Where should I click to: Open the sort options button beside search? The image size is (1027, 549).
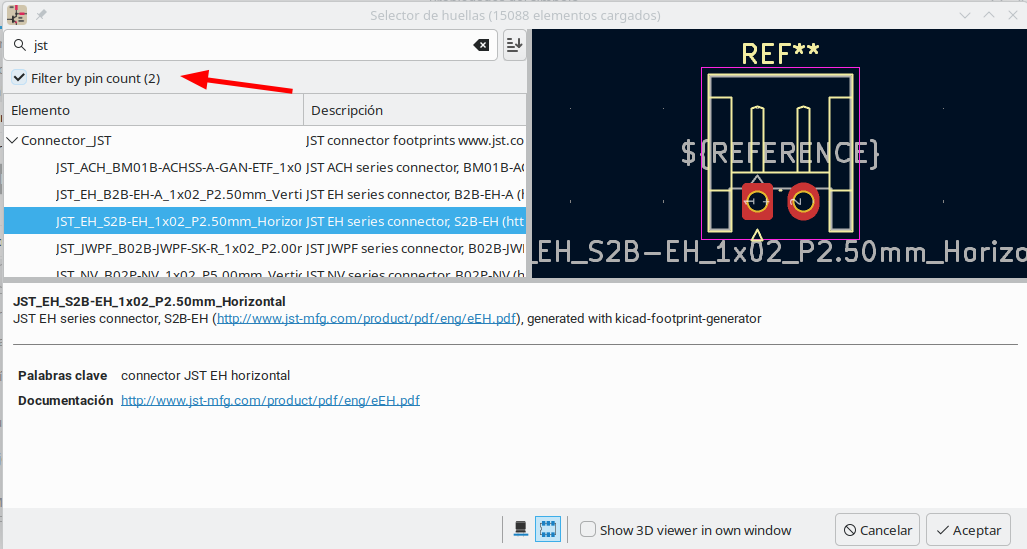(x=513, y=45)
